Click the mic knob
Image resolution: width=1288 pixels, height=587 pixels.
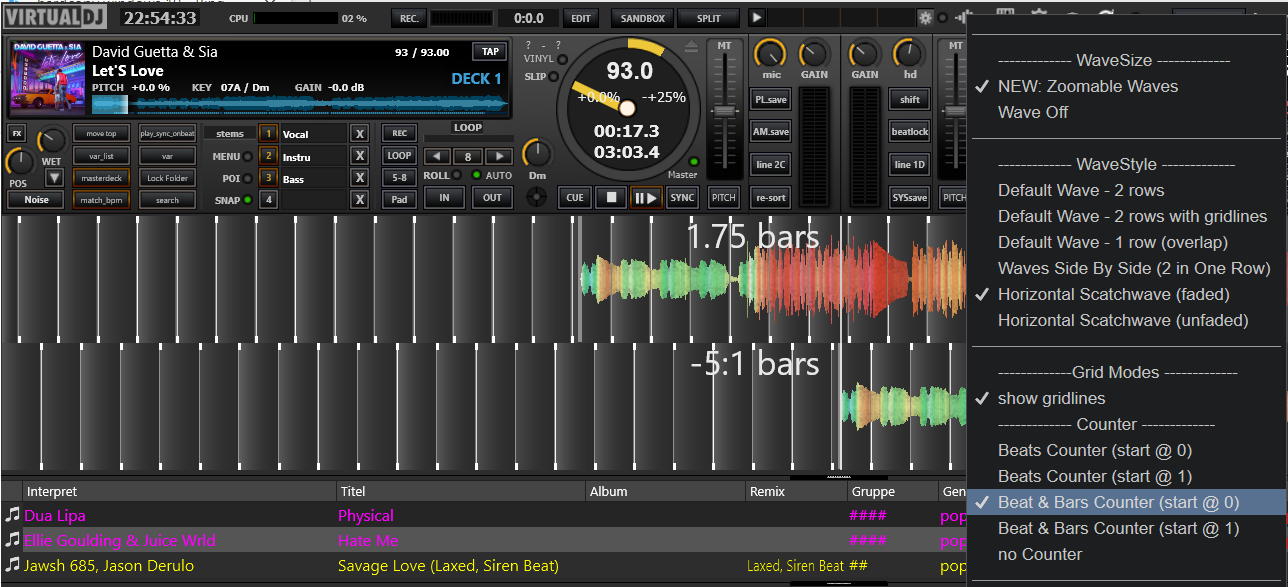[770, 54]
